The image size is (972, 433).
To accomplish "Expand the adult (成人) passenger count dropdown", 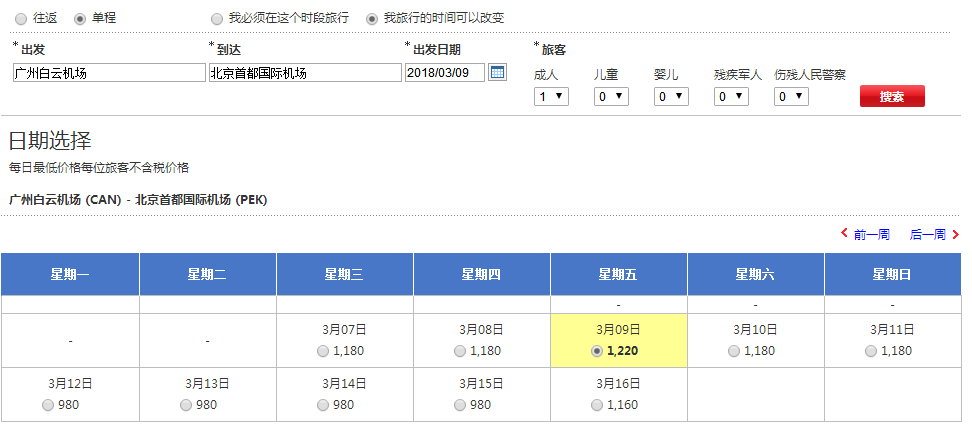I will pos(551,96).
